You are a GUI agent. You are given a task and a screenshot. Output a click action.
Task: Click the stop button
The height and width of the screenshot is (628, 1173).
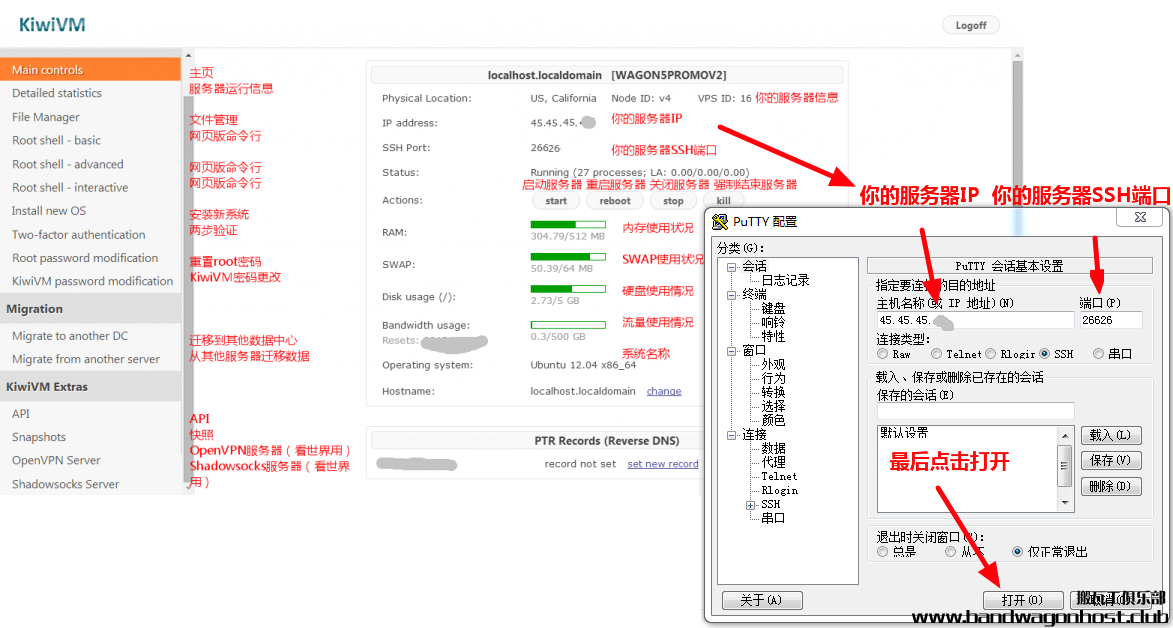[x=673, y=201]
